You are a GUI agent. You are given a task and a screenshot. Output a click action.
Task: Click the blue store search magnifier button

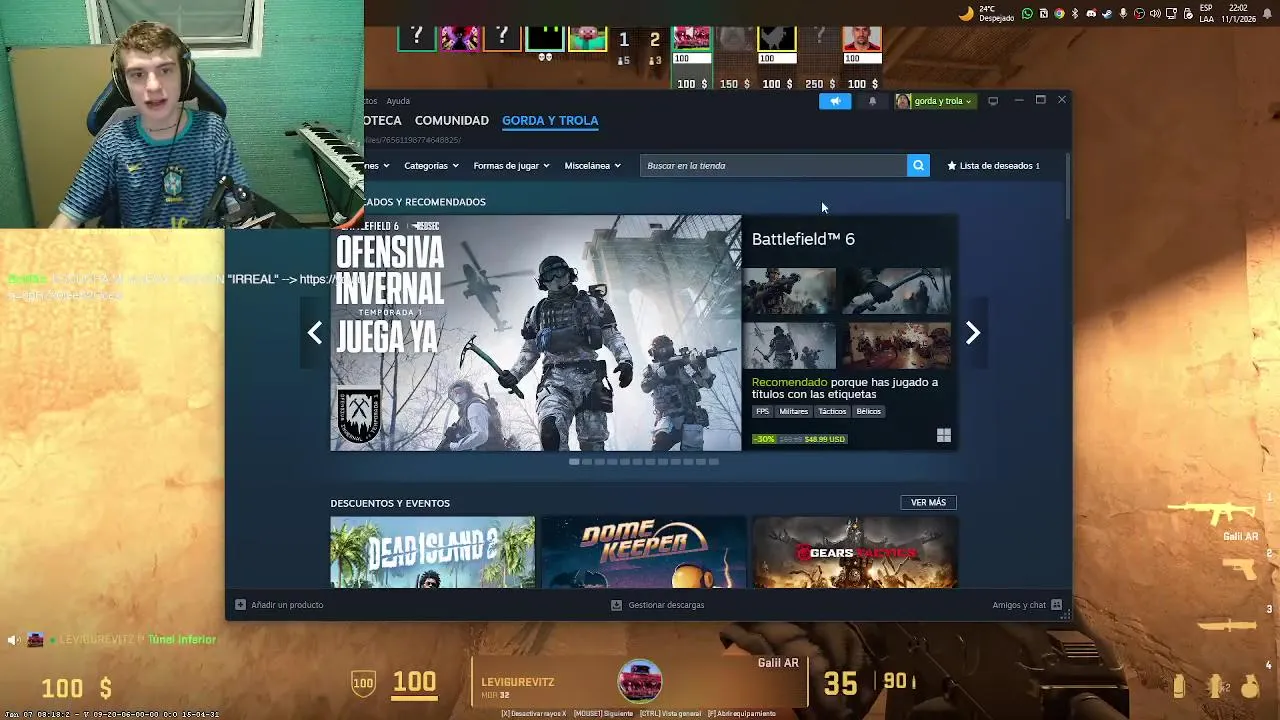point(918,165)
